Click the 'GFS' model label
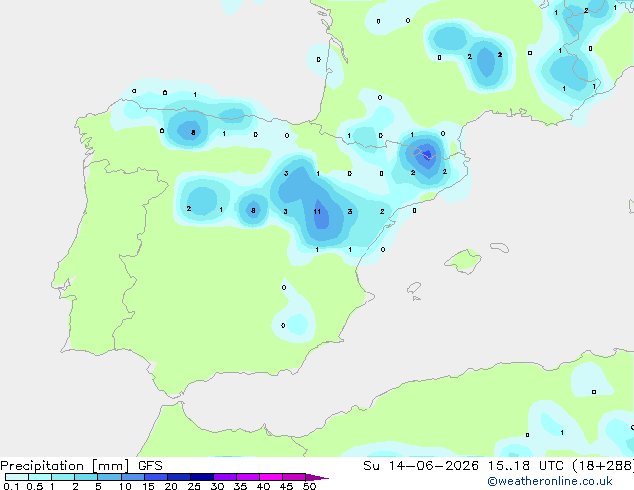634x490 pixels. (x=150, y=466)
